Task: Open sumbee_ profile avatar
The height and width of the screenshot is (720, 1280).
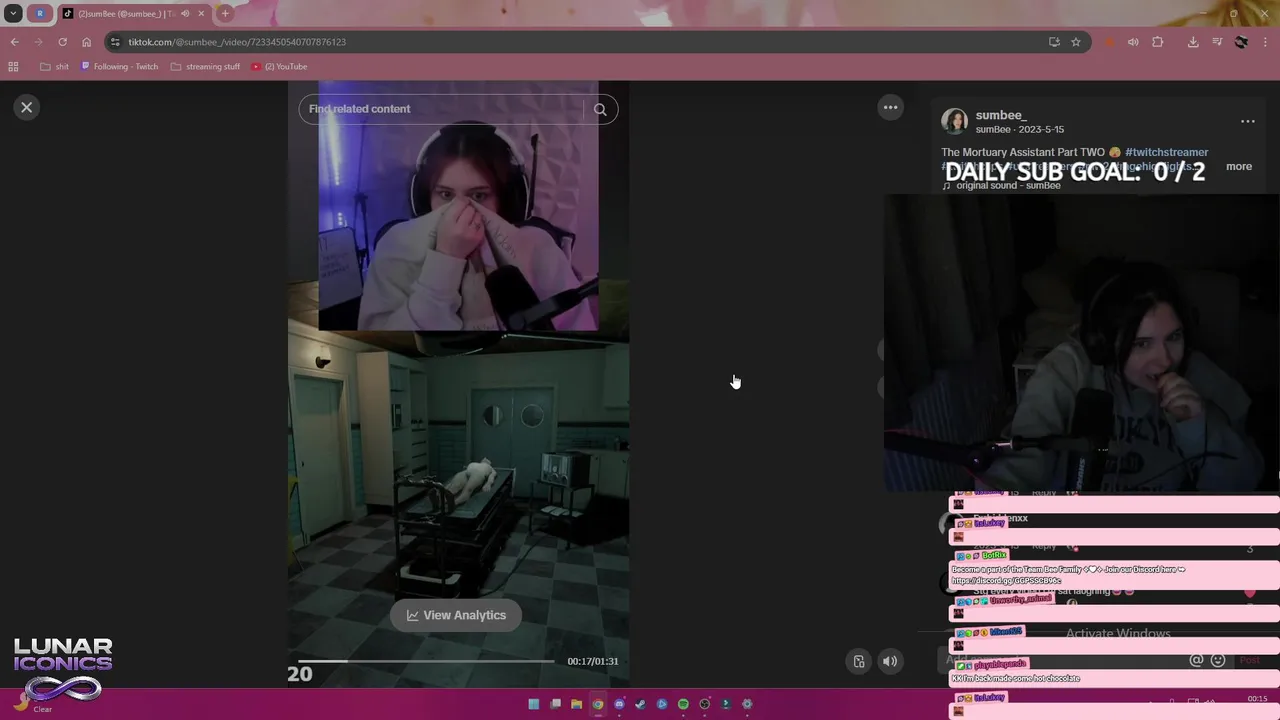Action: [954, 121]
